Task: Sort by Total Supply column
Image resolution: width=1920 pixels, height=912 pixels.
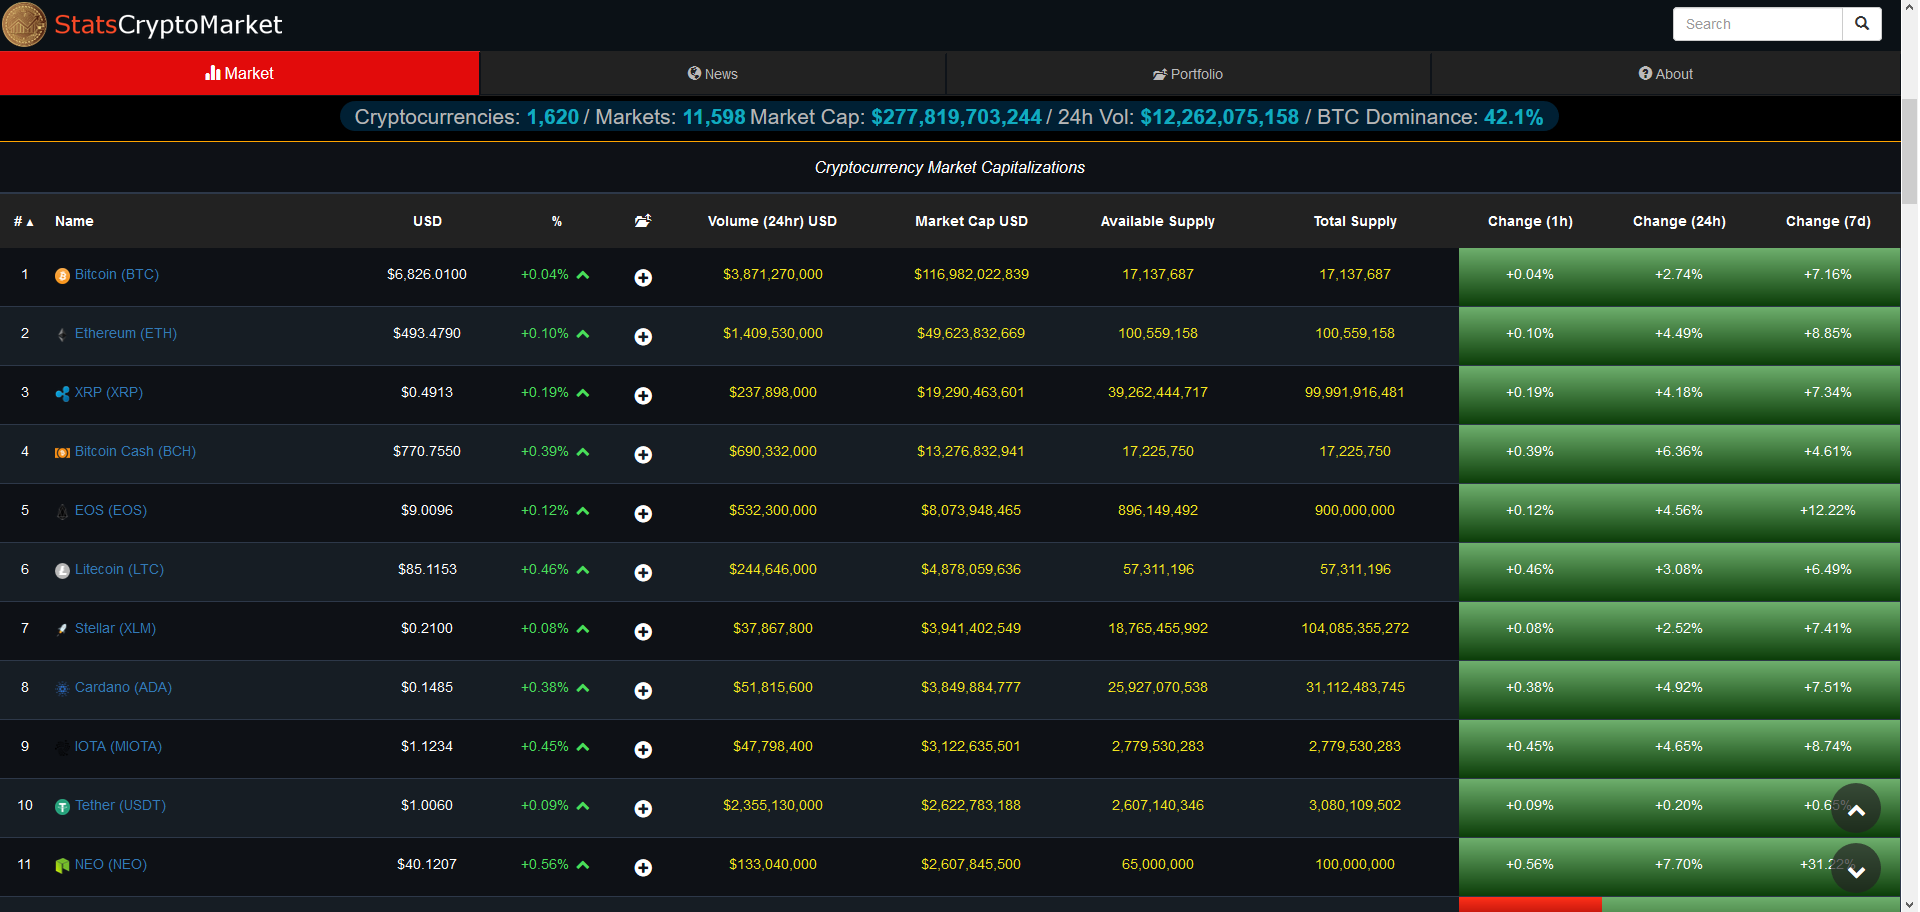Action: (x=1355, y=221)
